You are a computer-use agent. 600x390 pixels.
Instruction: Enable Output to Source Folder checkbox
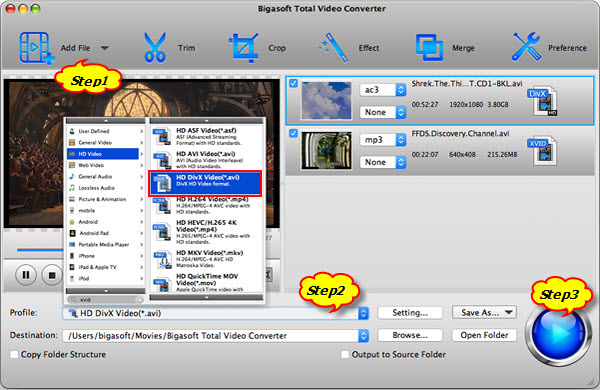(x=345, y=354)
